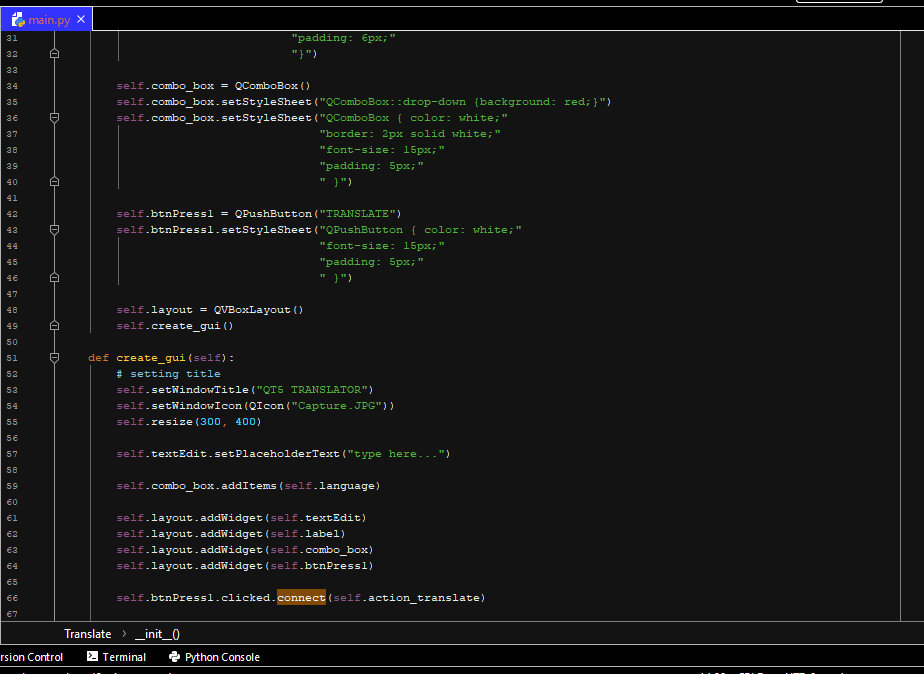Click the "# setting title" comment
The height and width of the screenshot is (674, 924).
click(168, 374)
